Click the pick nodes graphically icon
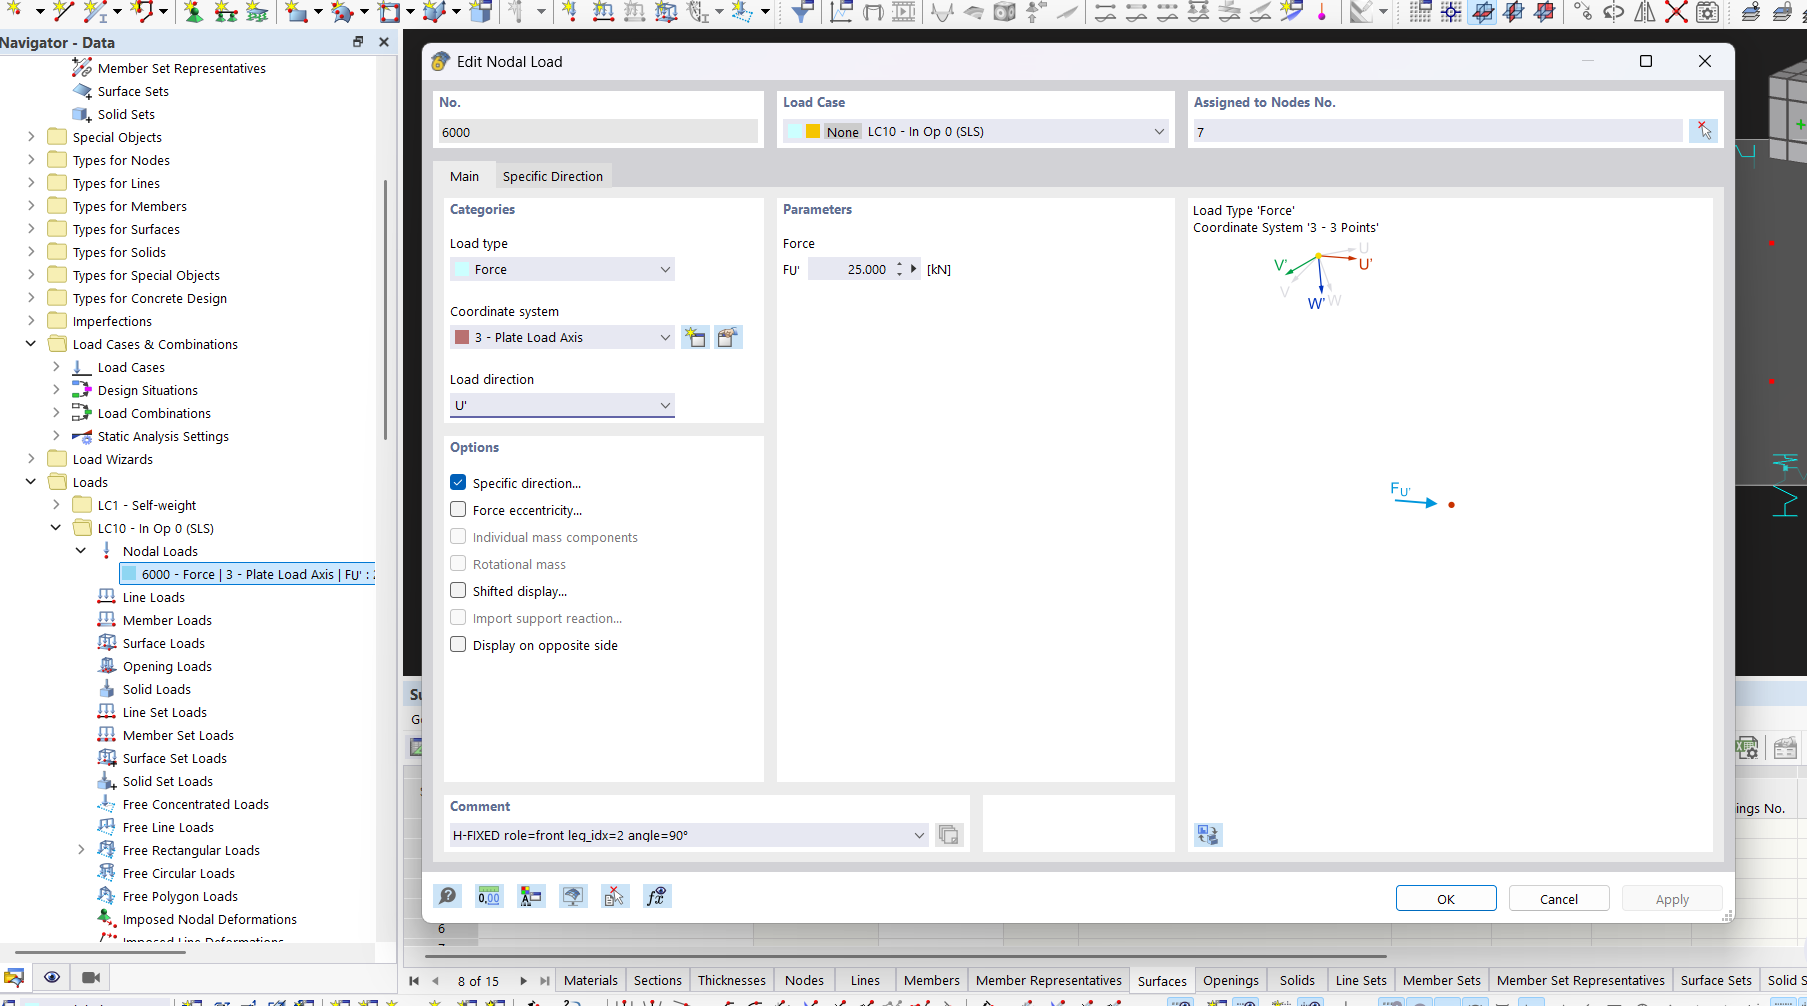This screenshot has width=1807, height=1006. [1703, 131]
